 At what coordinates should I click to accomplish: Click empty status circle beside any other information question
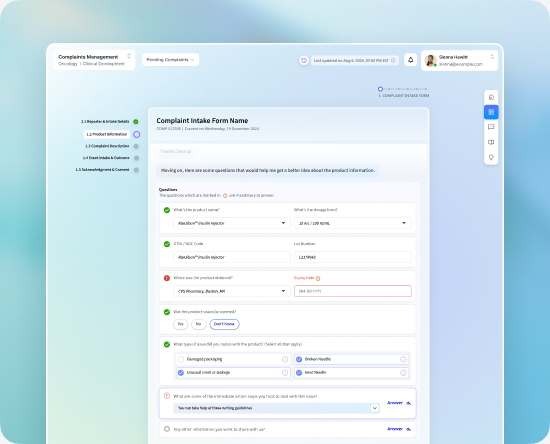[167, 429]
